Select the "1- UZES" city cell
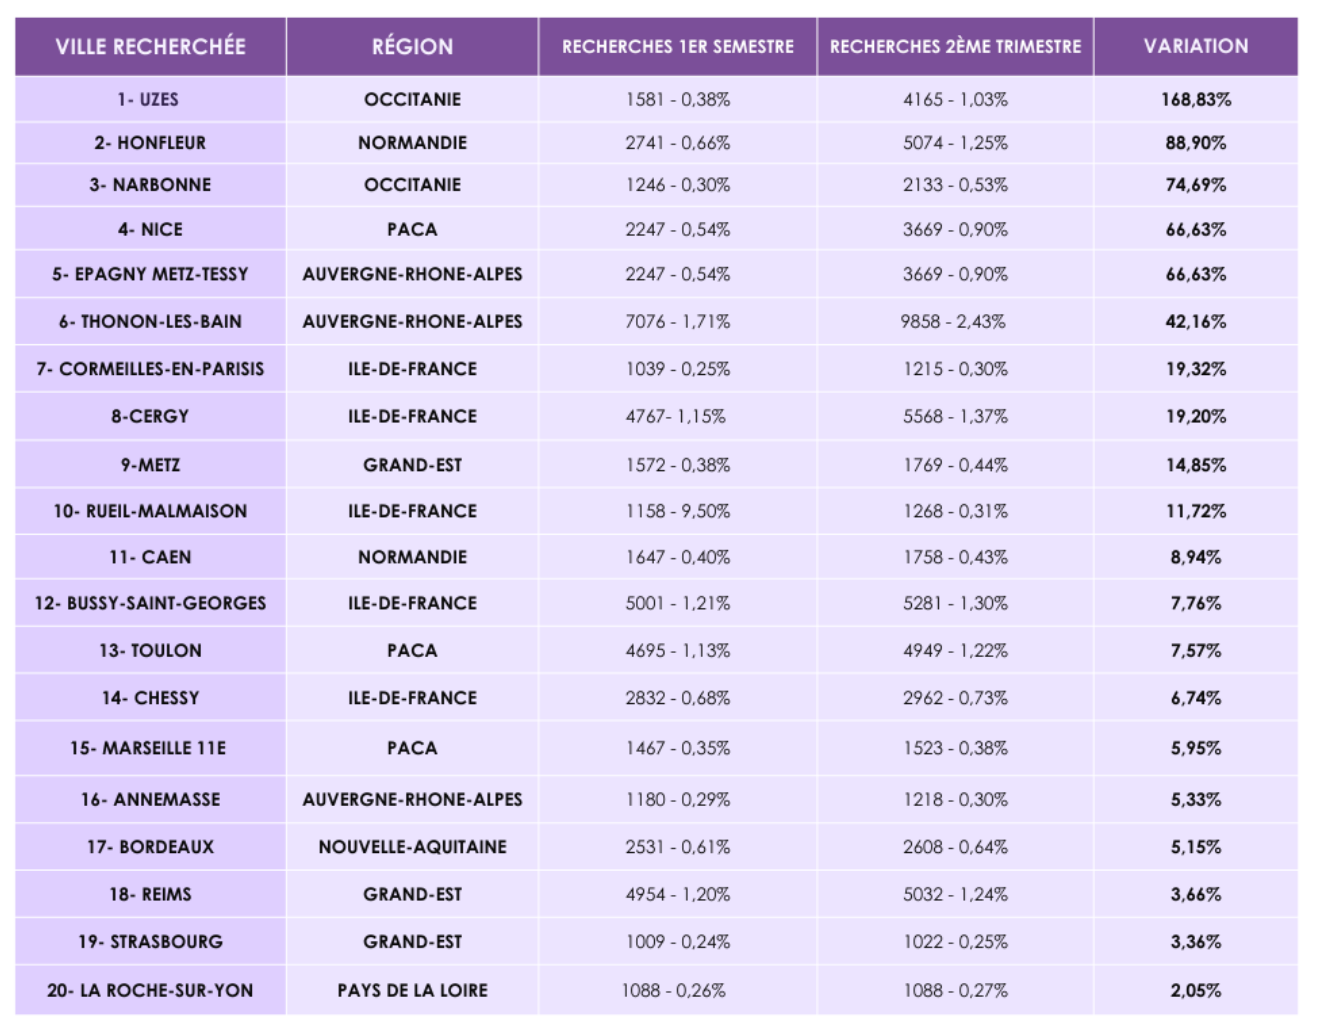This screenshot has width=1321, height=1029. pyautogui.click(x=148, y=100)
